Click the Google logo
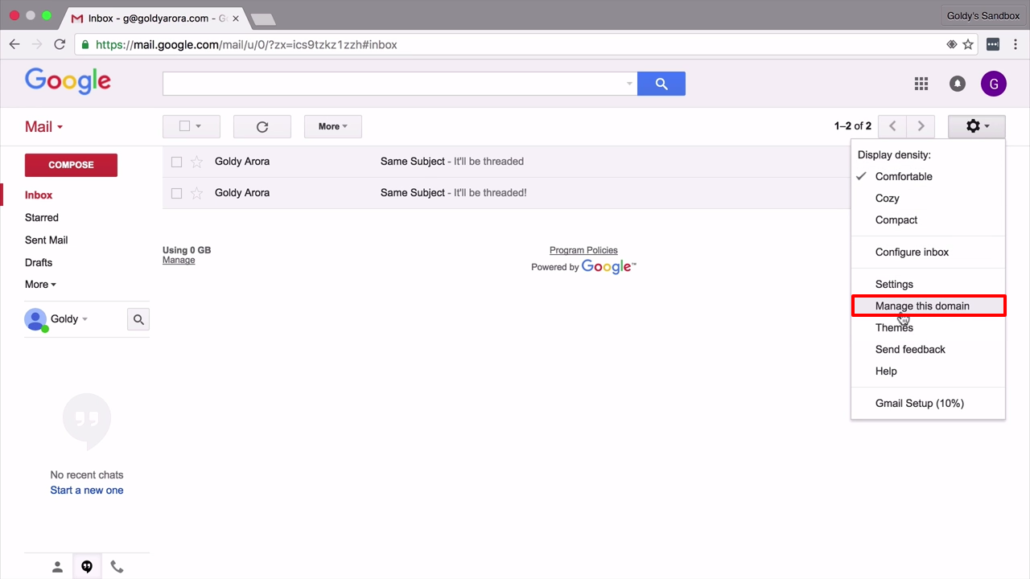Screen dimensions: 1030x579 68,81
